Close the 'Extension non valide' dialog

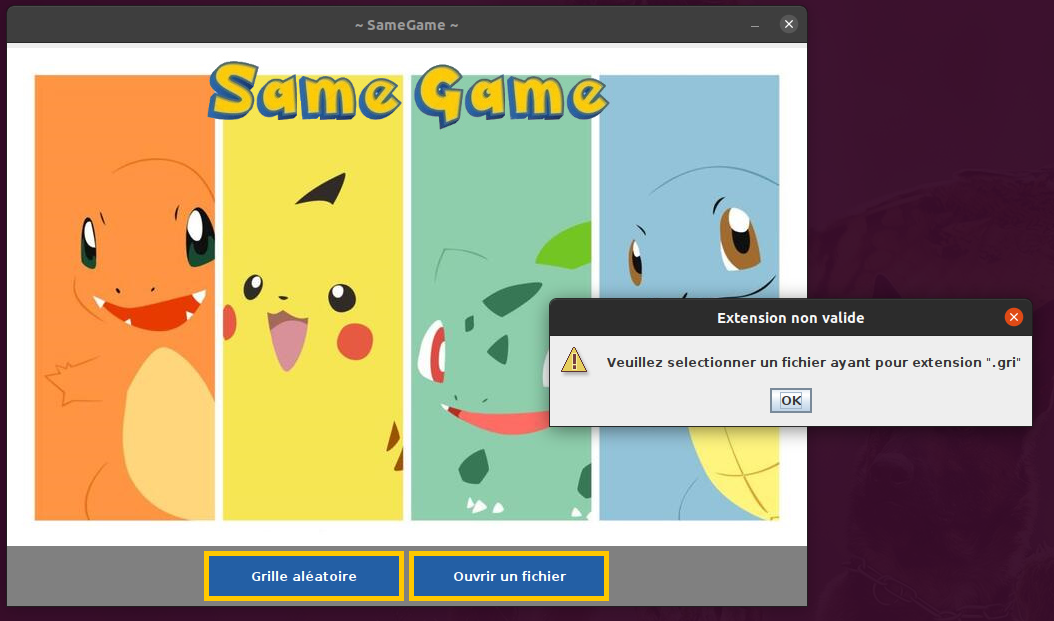(1014, 318)
